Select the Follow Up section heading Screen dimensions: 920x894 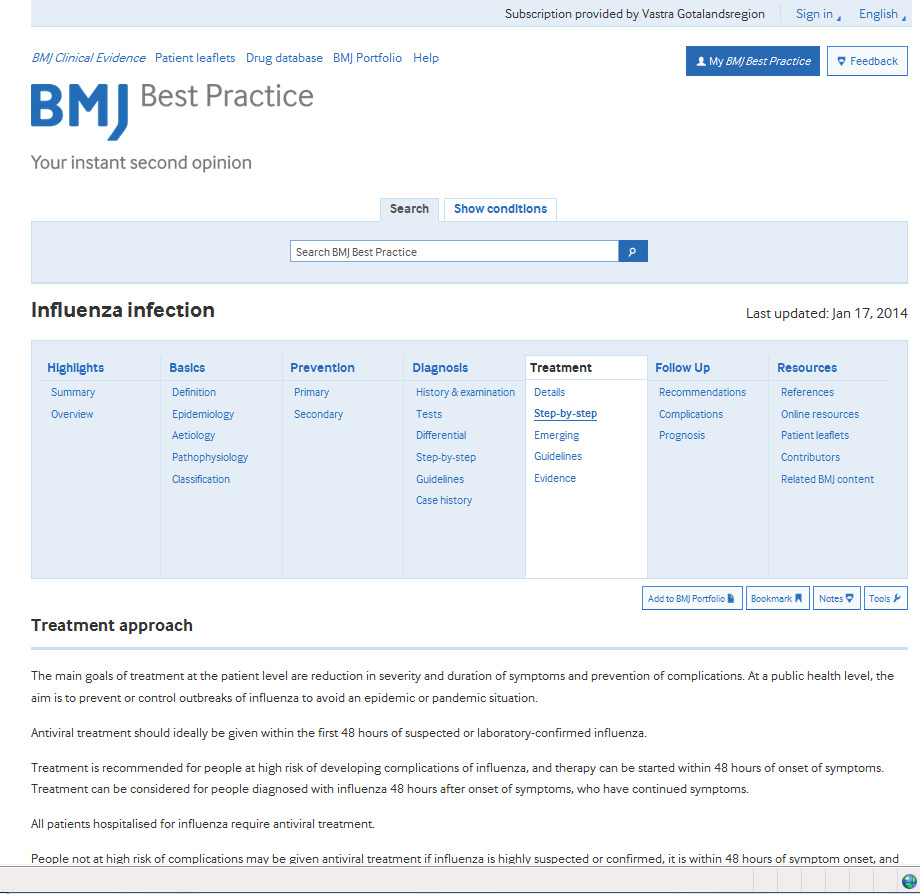pos(682,368)
